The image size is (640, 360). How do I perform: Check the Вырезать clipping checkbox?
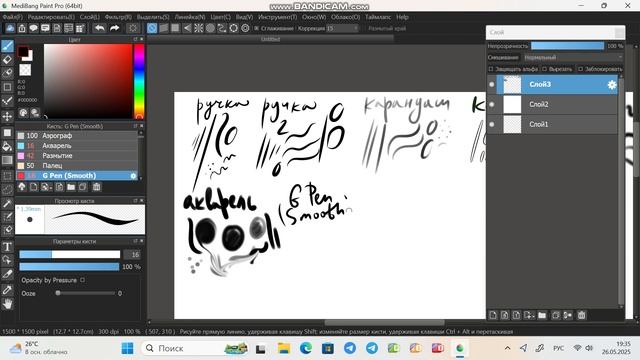544,69
